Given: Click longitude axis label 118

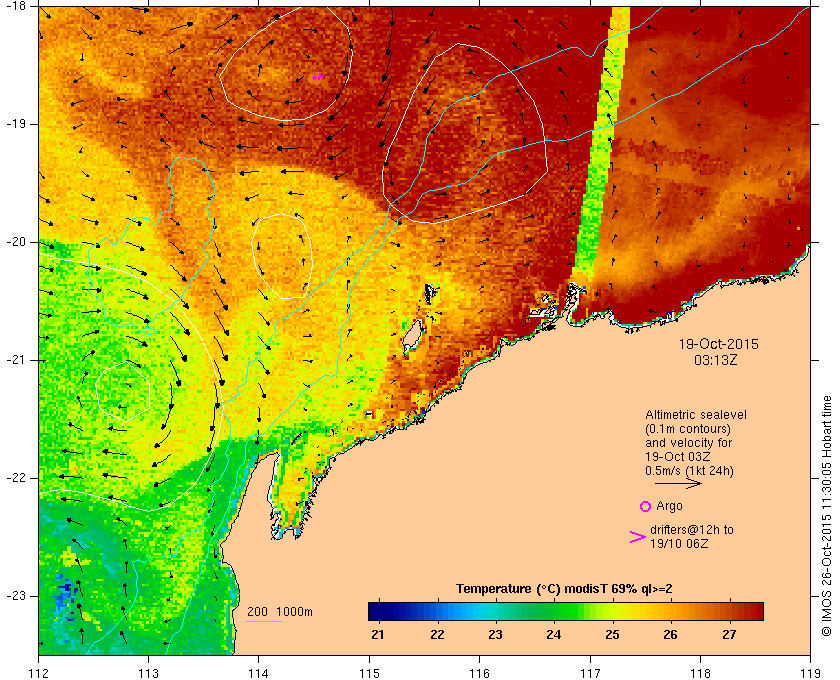Looking at the screenshot, I should [700, 673].
